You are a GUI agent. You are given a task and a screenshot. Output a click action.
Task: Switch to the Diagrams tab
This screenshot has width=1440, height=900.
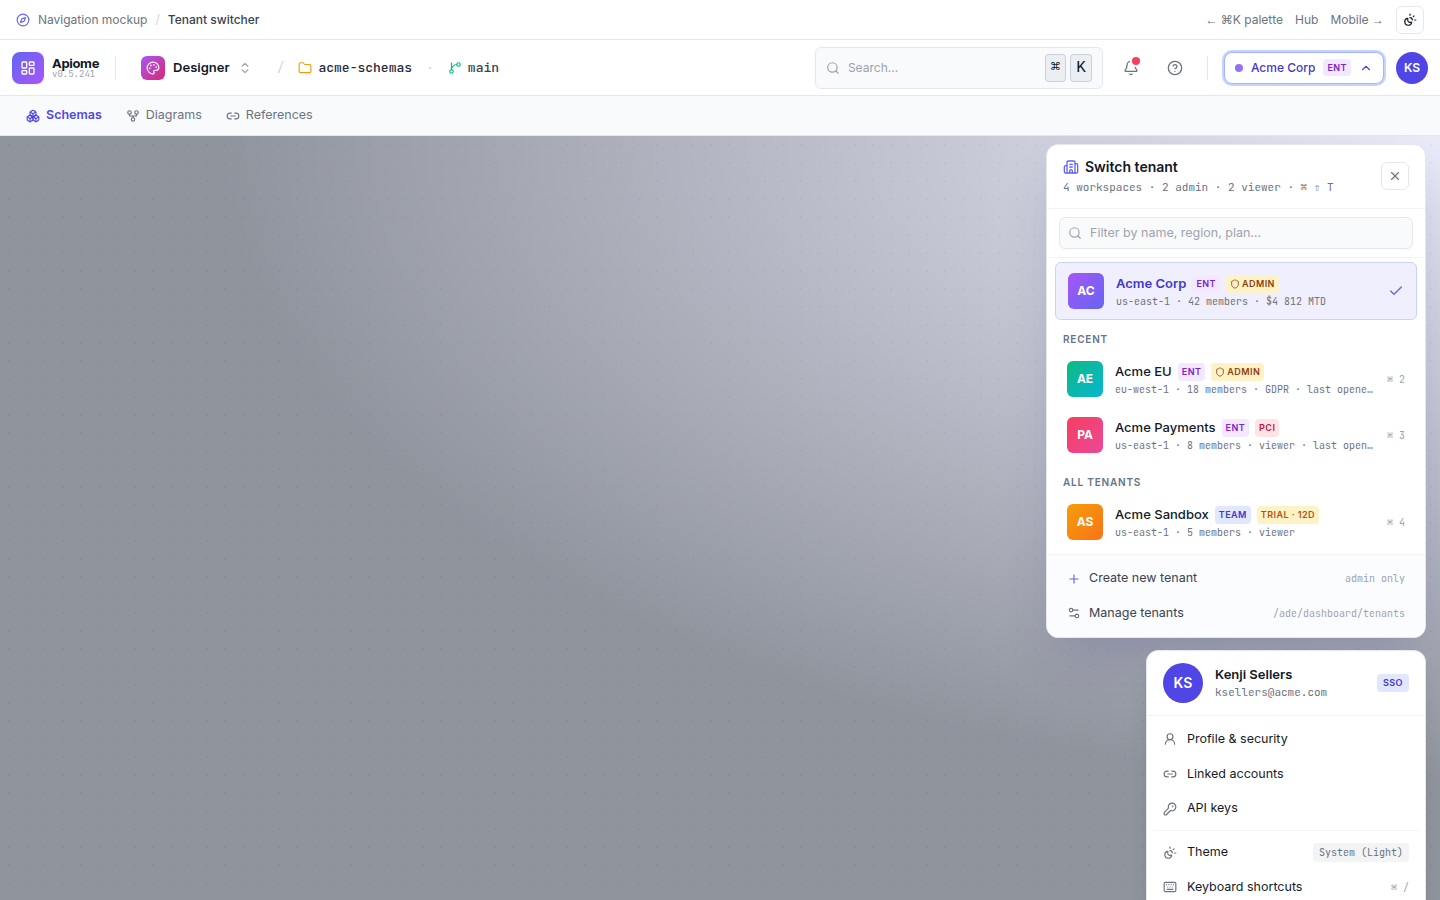pos(164,115)
